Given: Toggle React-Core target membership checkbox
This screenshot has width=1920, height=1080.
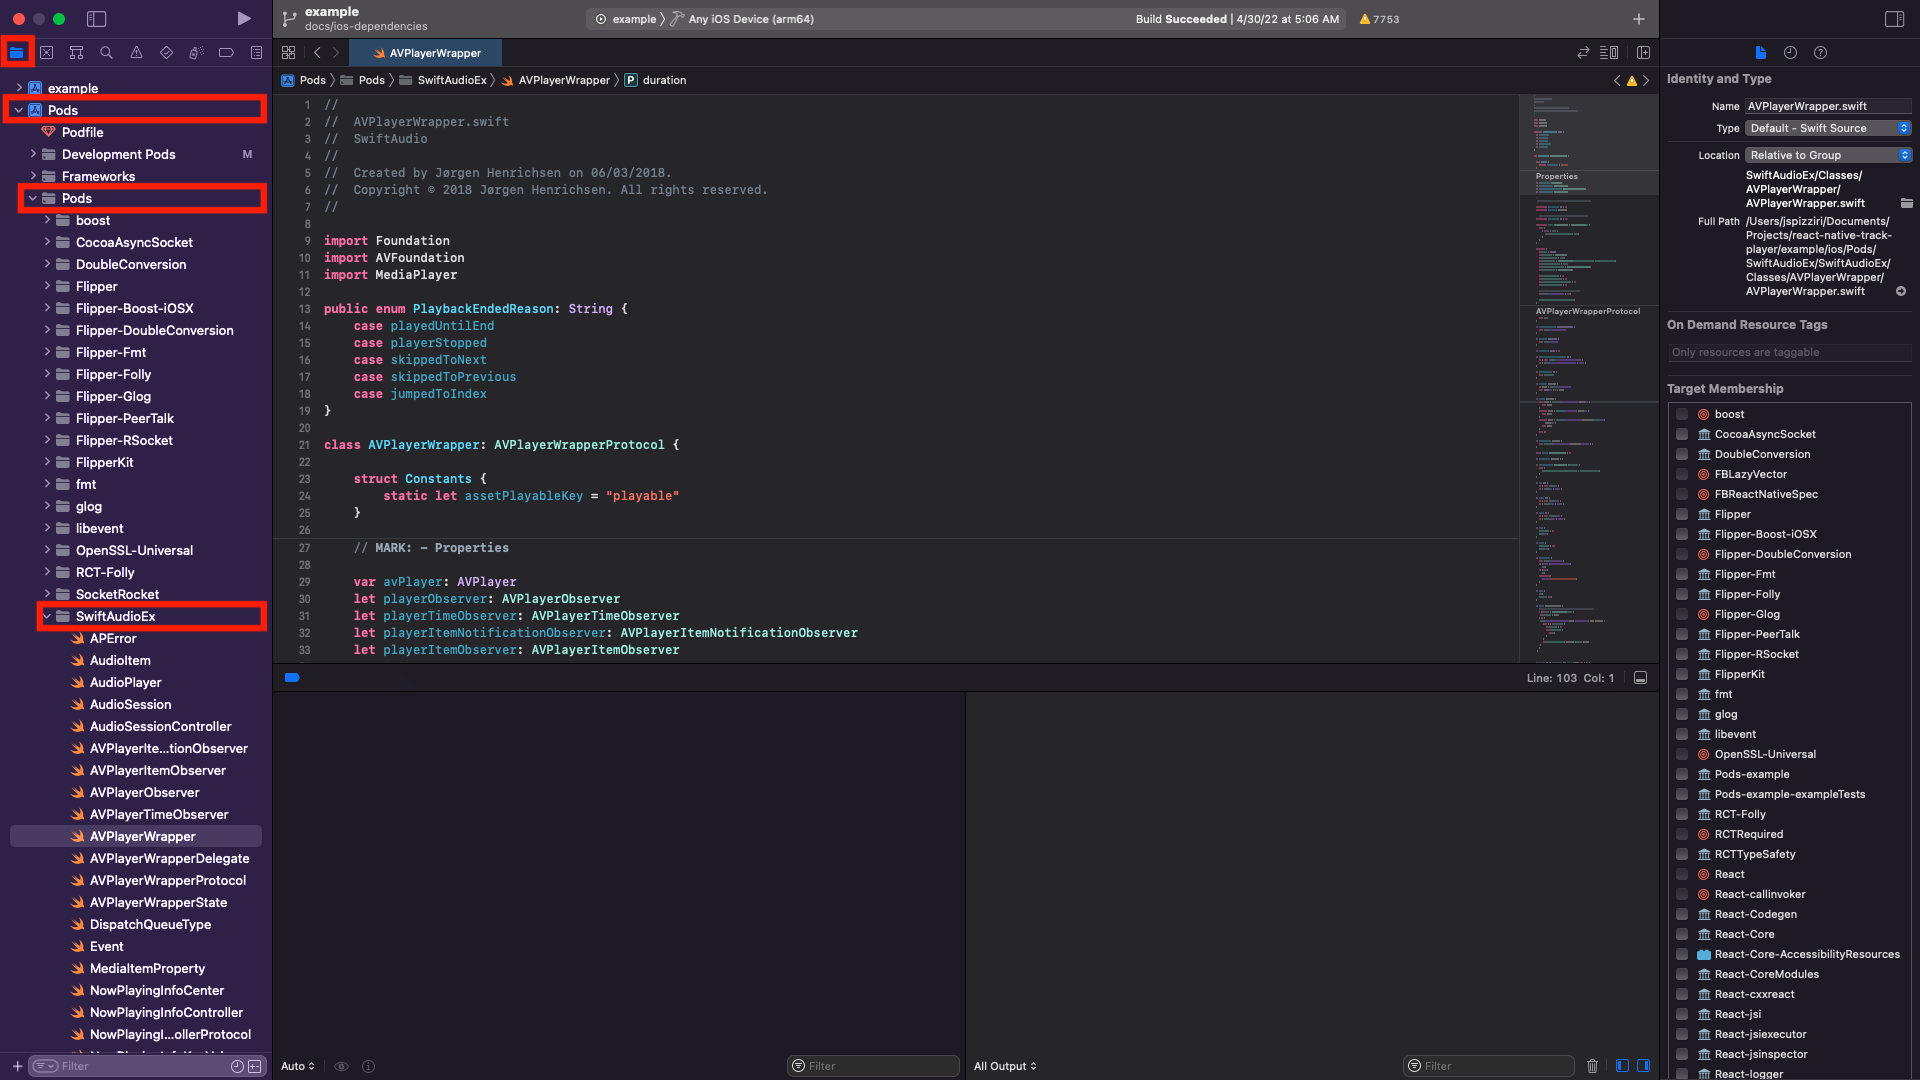Looking at the screenshot, I should click(1682, 934).
